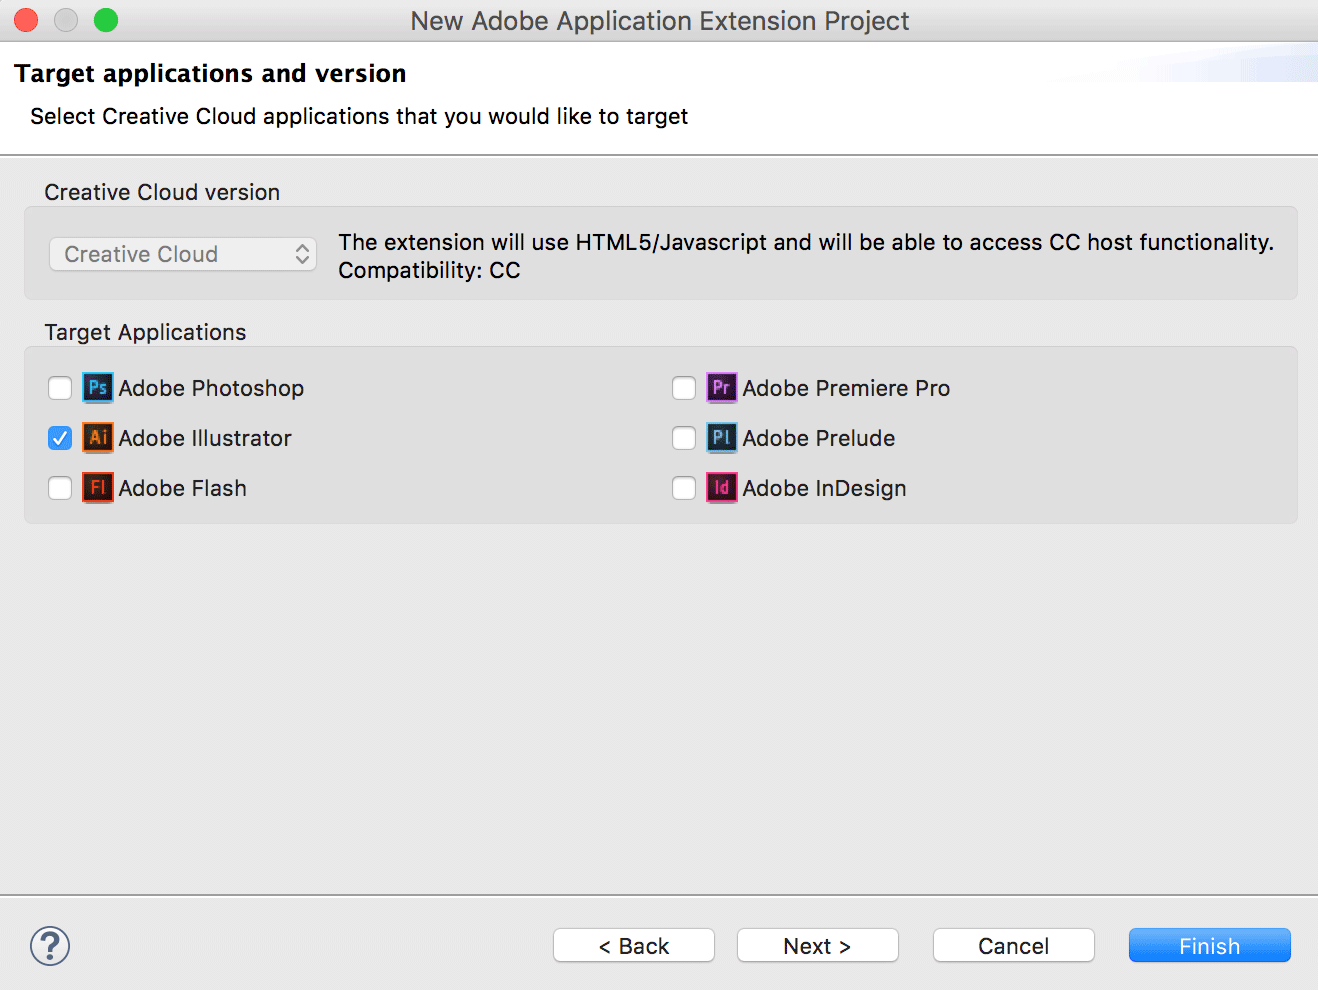The image size is (1318, 990).
Task: Check the Adobe Prelude checkbox
Action: (684, 438)
